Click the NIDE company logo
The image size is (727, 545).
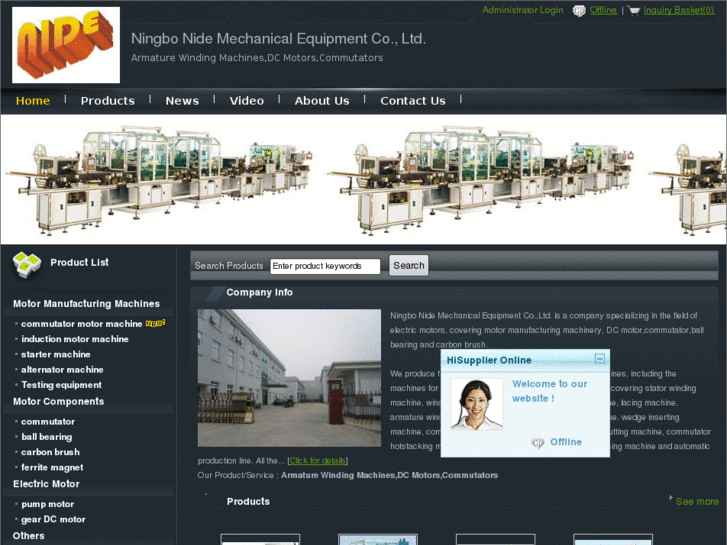(66, 45)
